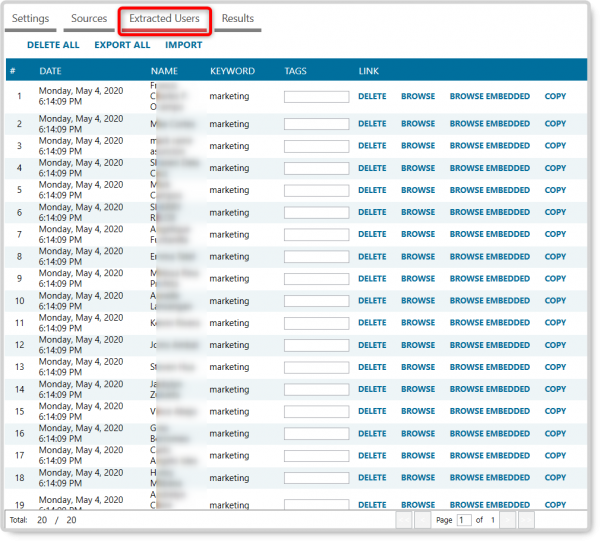Sort by the NAME column header
600x541 pixels.
pos(164,71)
